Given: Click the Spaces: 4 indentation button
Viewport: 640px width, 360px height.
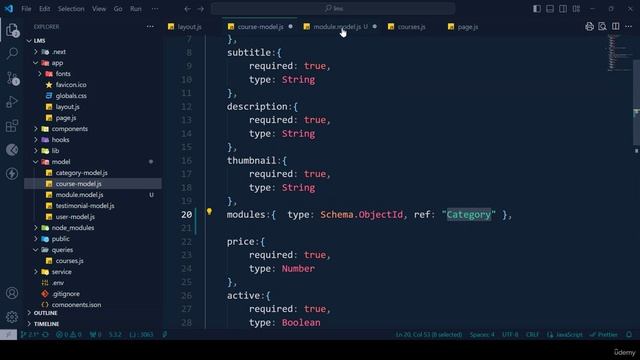Looking at the screenshot, I should [482, 334].
